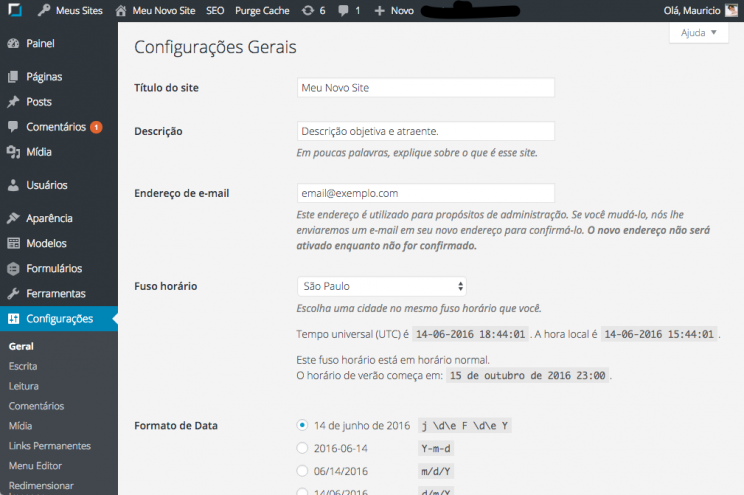This screenshot has width=744, height=495.
Task: Select the 2016-06-14 date format radio
Action: [x=302, y=448]
